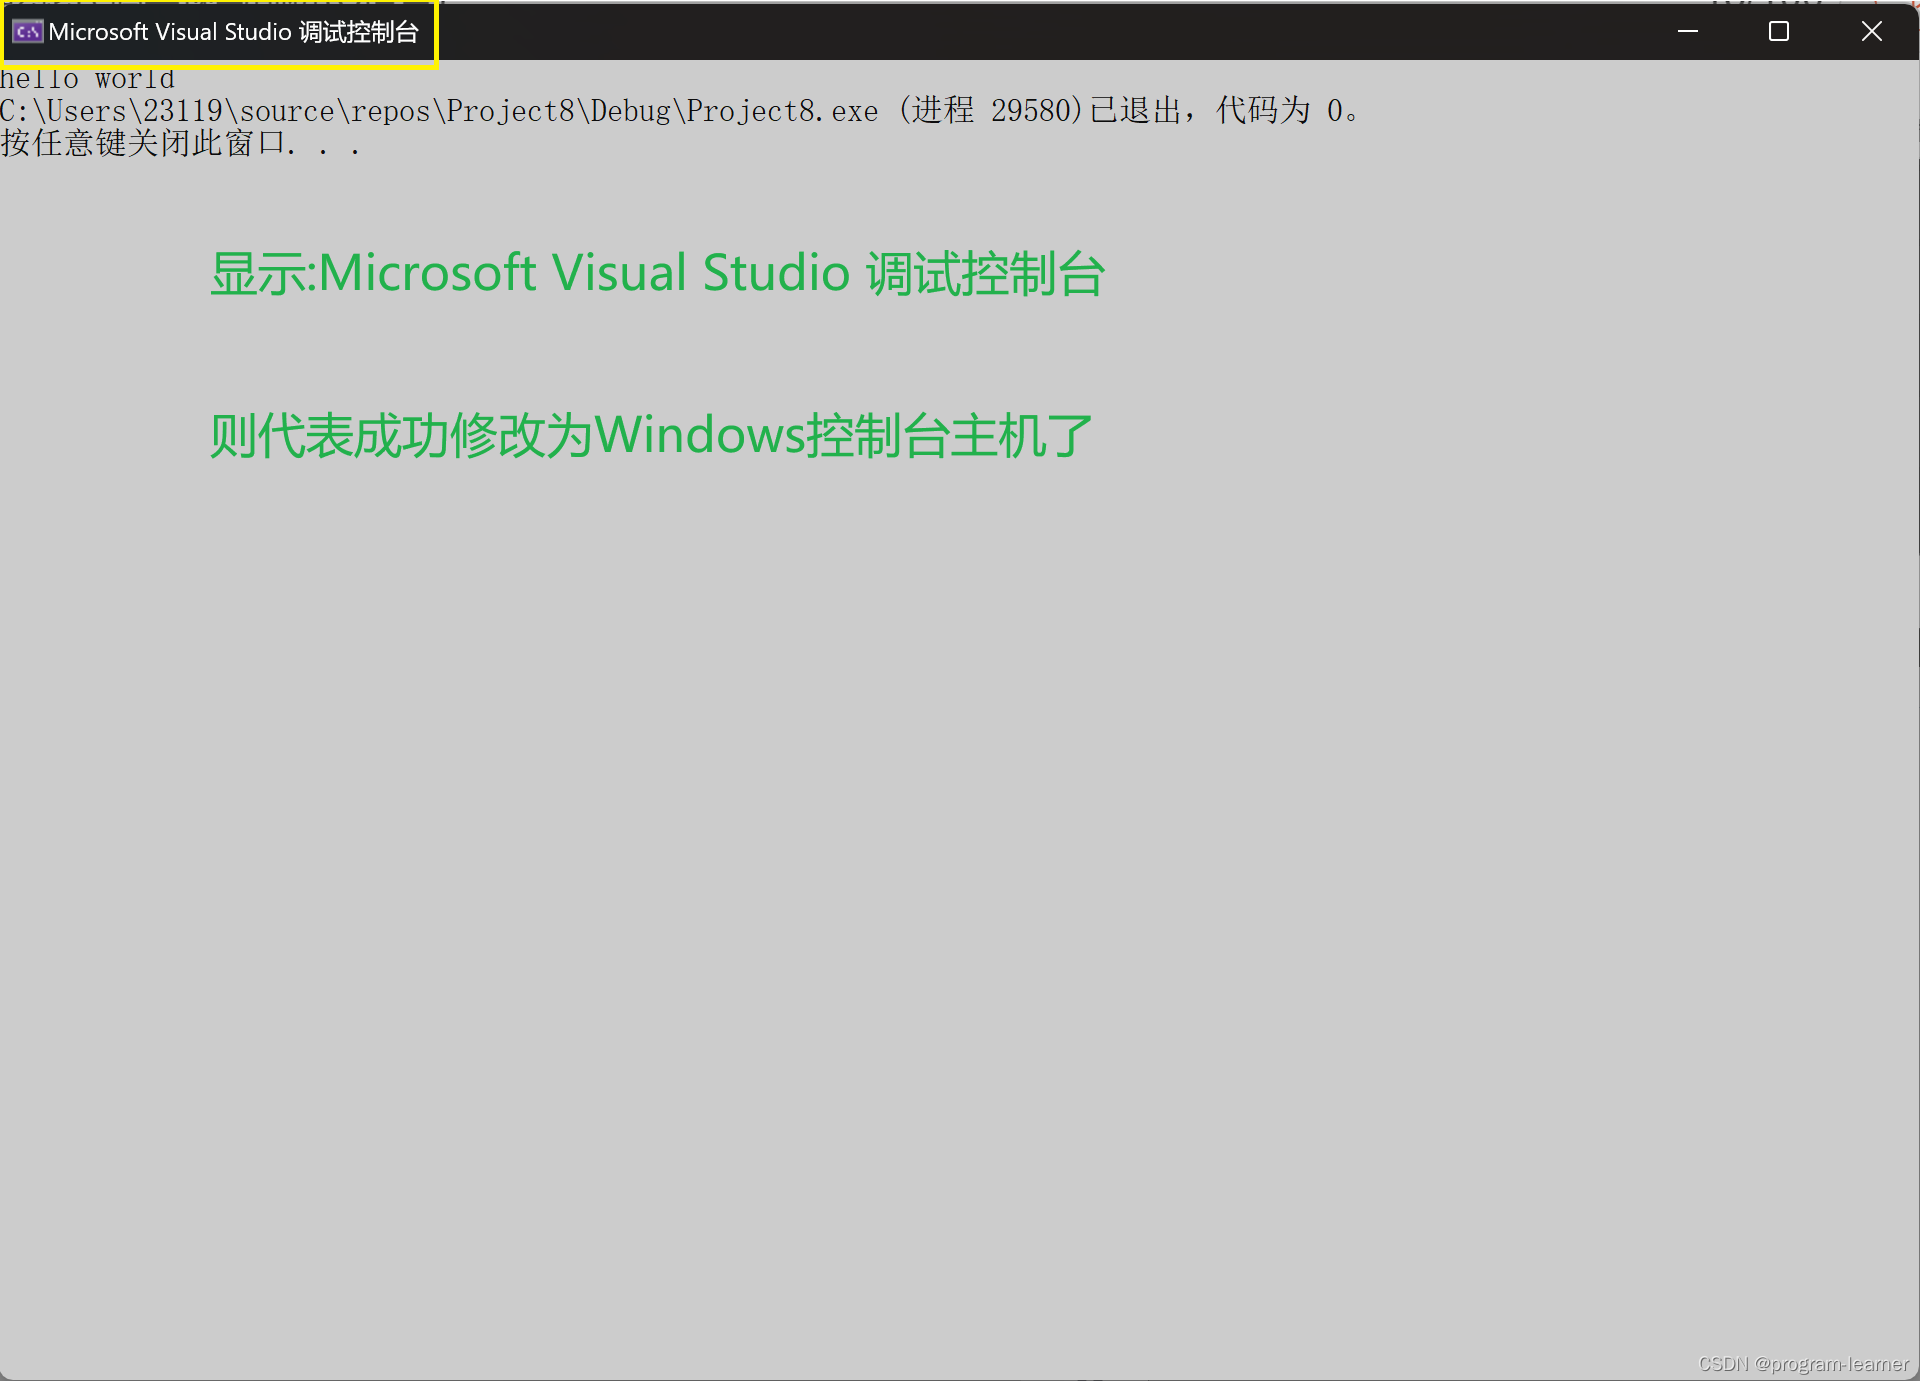This screenshot has width=1925, height=1384.
Task: Click the title 'Microsoft Visual Studio 调试控制台'
Action: tap(234, 32)
